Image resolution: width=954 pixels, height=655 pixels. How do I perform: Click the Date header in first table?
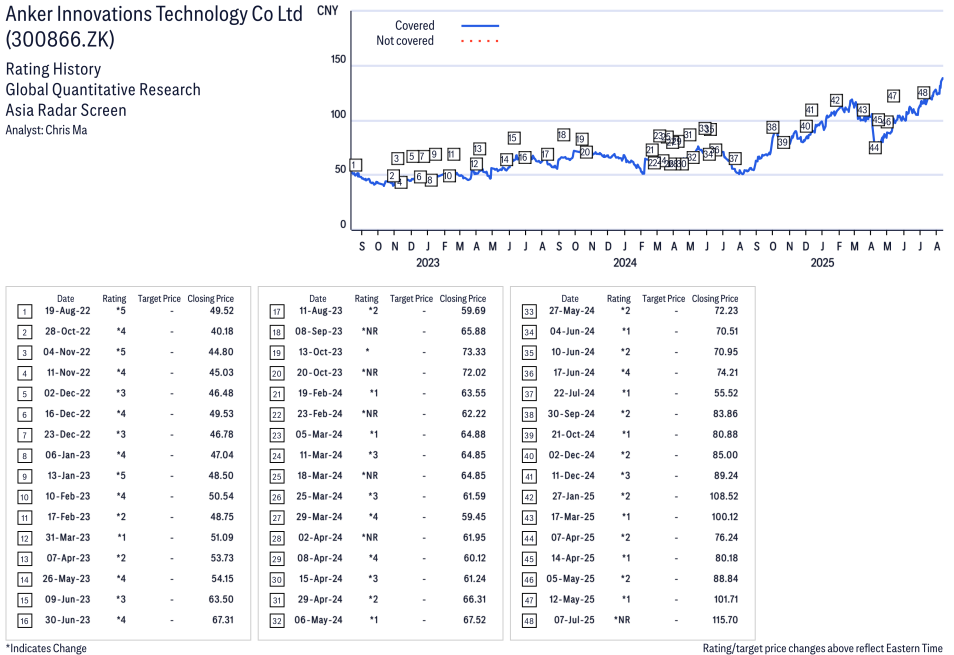(66, 299)
